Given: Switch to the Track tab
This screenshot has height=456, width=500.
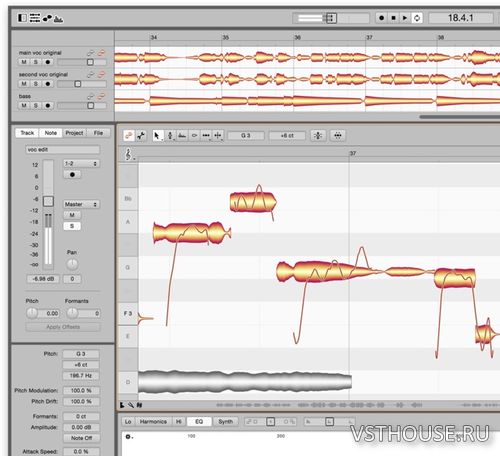Looking at the screenshot, I should 27,133.
